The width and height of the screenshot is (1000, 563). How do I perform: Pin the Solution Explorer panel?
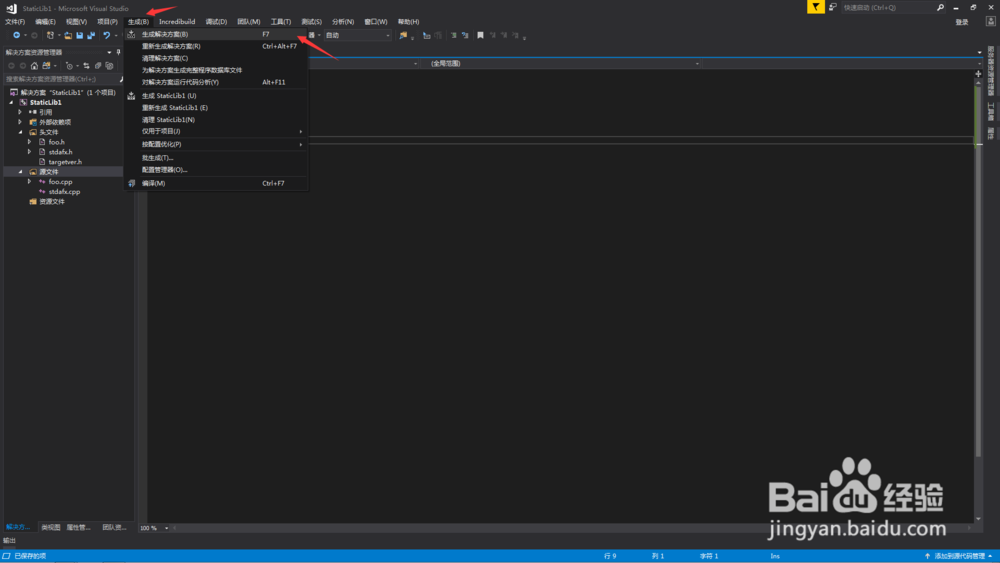[118, 52]
